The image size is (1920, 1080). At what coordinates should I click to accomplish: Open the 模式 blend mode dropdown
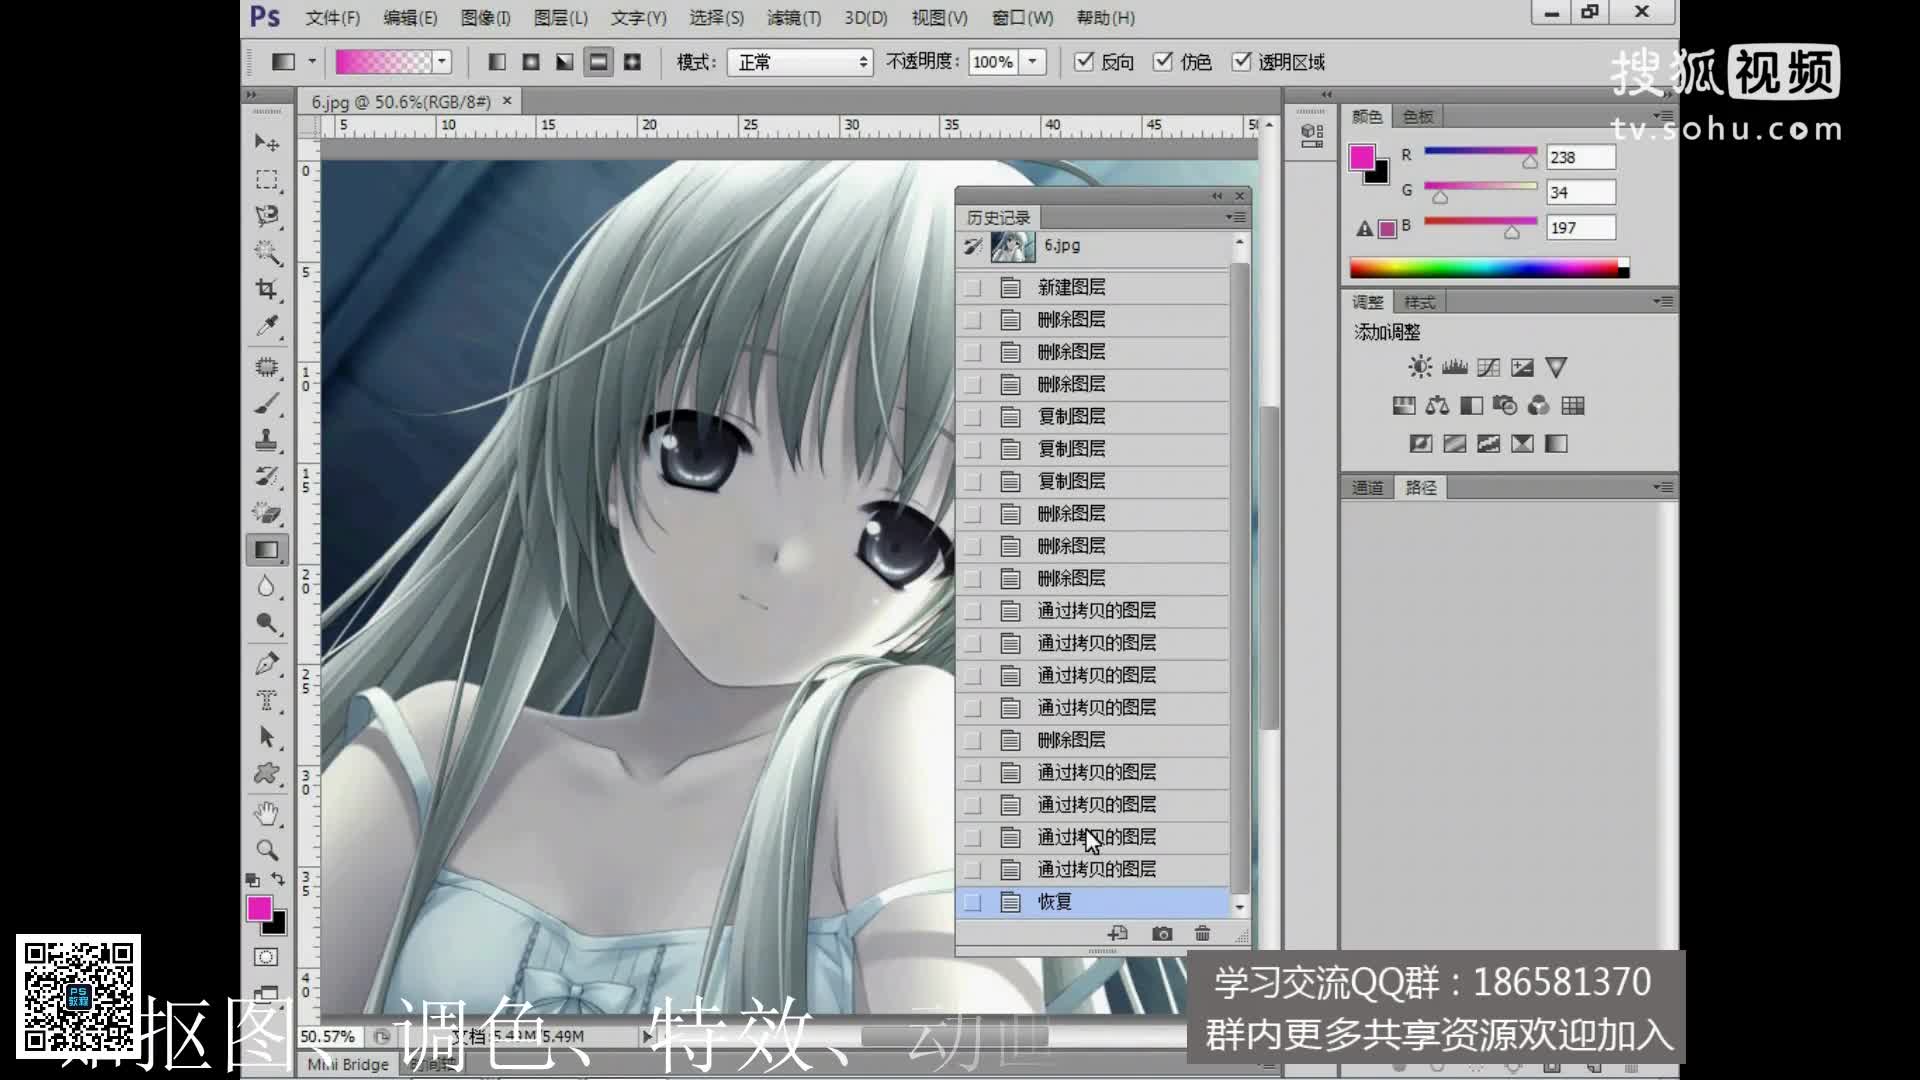point(800,62)
